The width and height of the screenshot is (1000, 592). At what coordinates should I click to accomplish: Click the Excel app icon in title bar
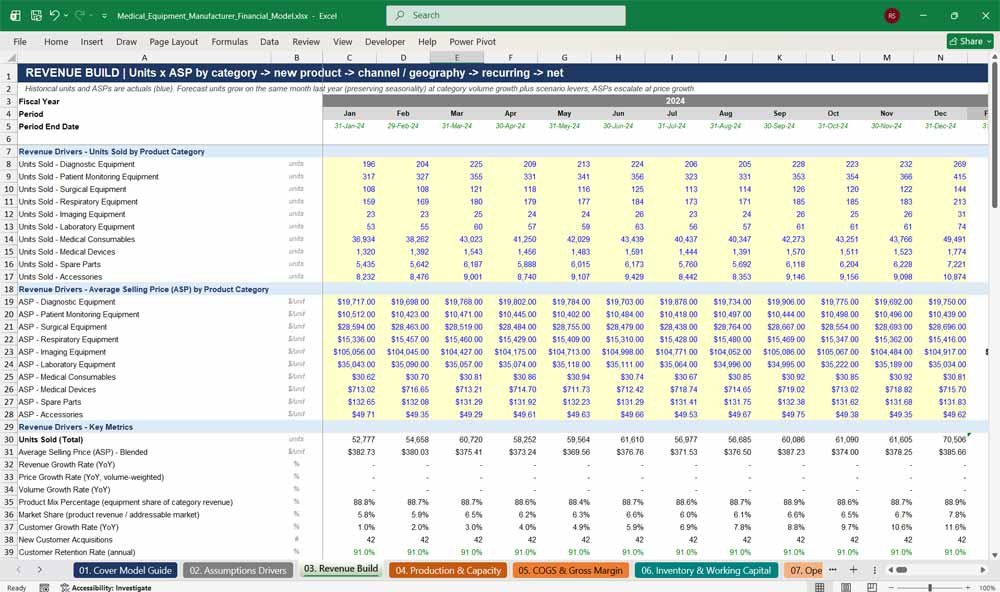[x=15, y=15]
